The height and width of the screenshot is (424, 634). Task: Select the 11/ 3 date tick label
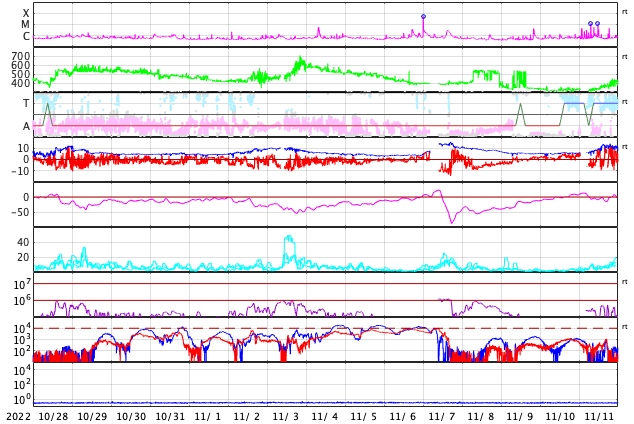286,417
